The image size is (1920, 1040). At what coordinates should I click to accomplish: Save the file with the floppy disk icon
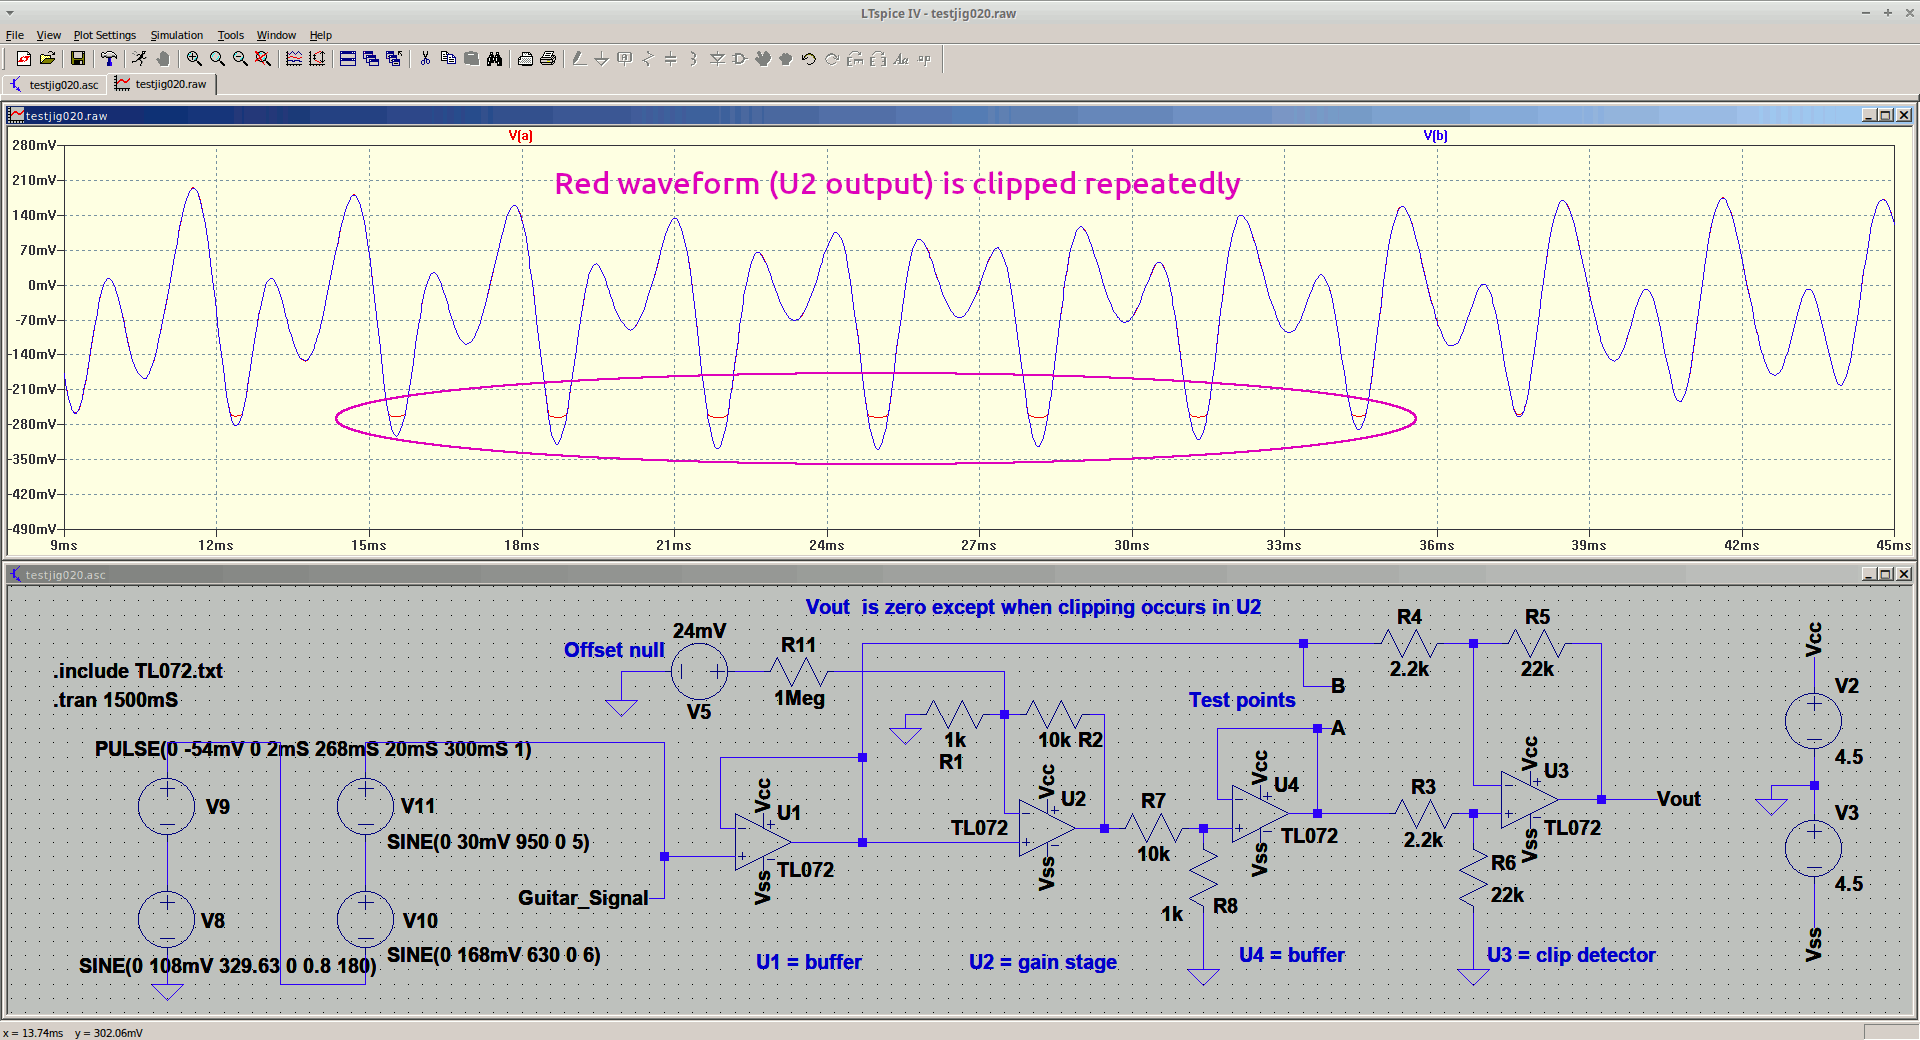[78, 59]
